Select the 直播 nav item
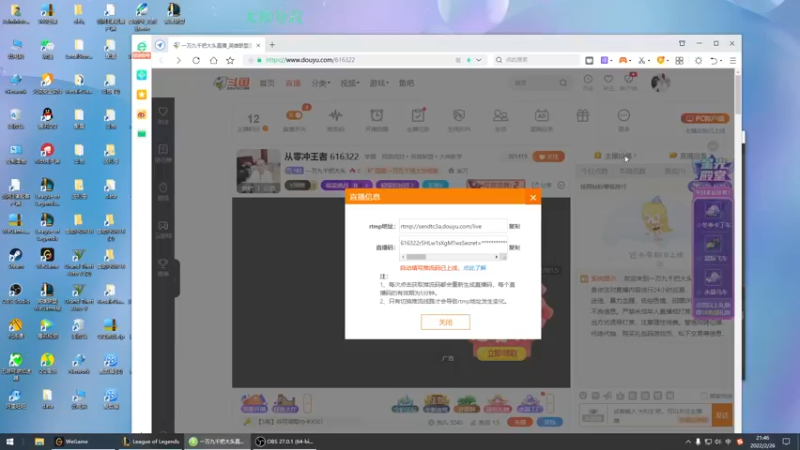This screenshot has width=800, height=450. [293, 83]
